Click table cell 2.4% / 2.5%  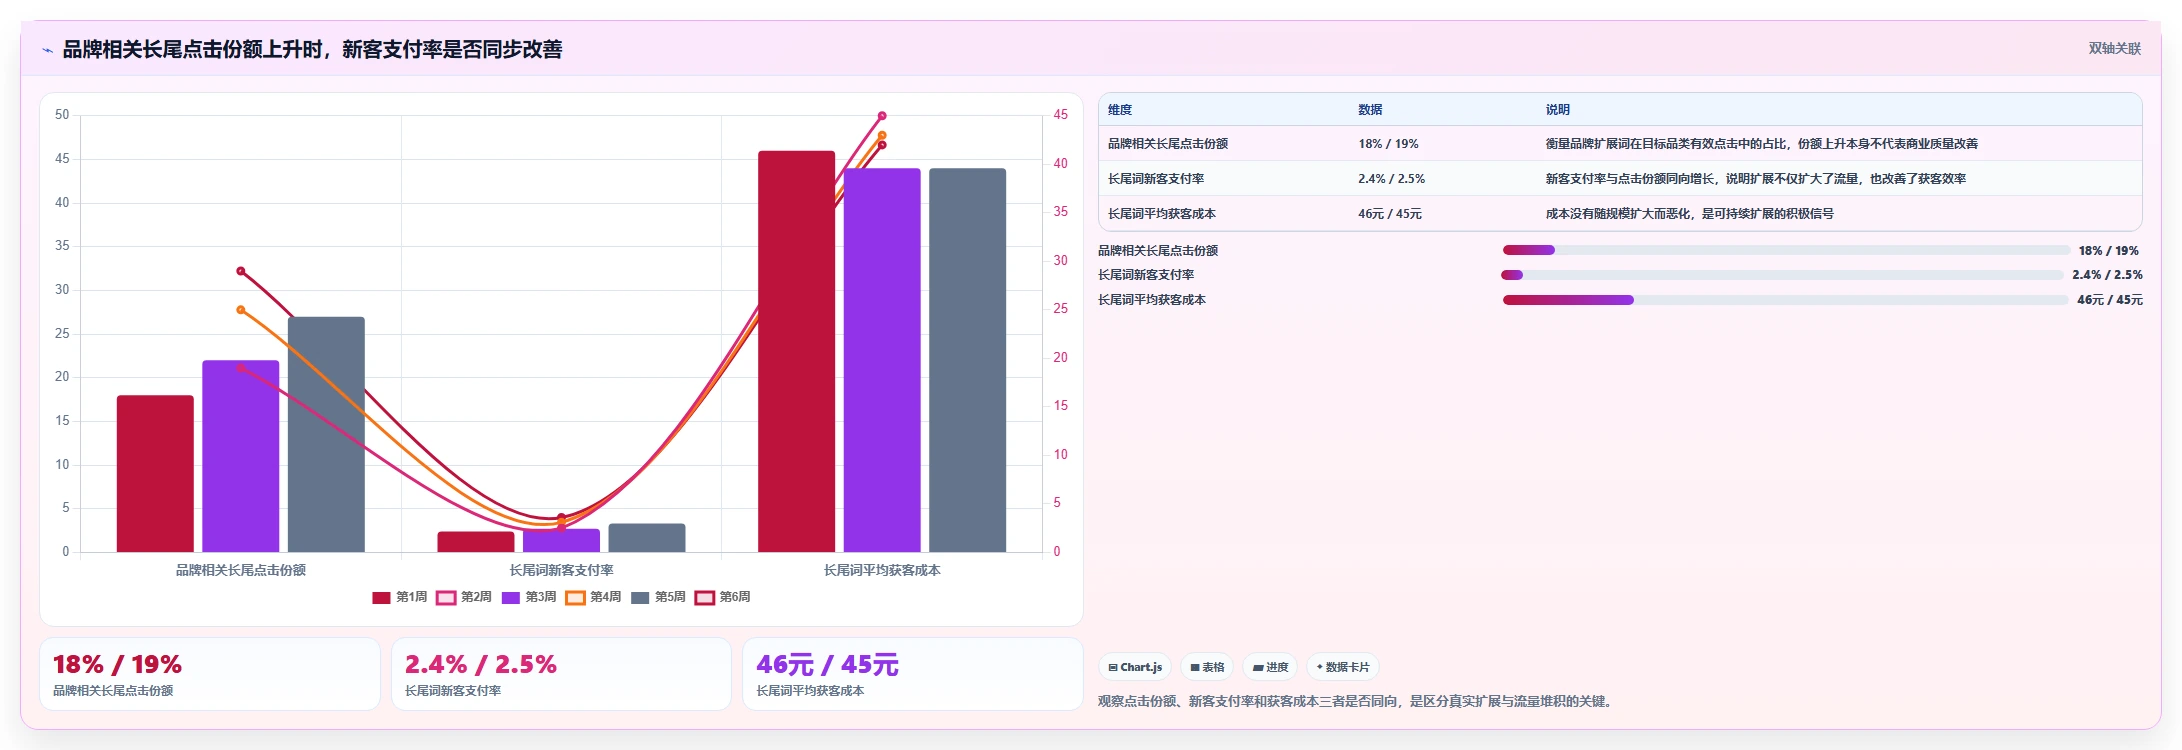(x=1391, y=179)
